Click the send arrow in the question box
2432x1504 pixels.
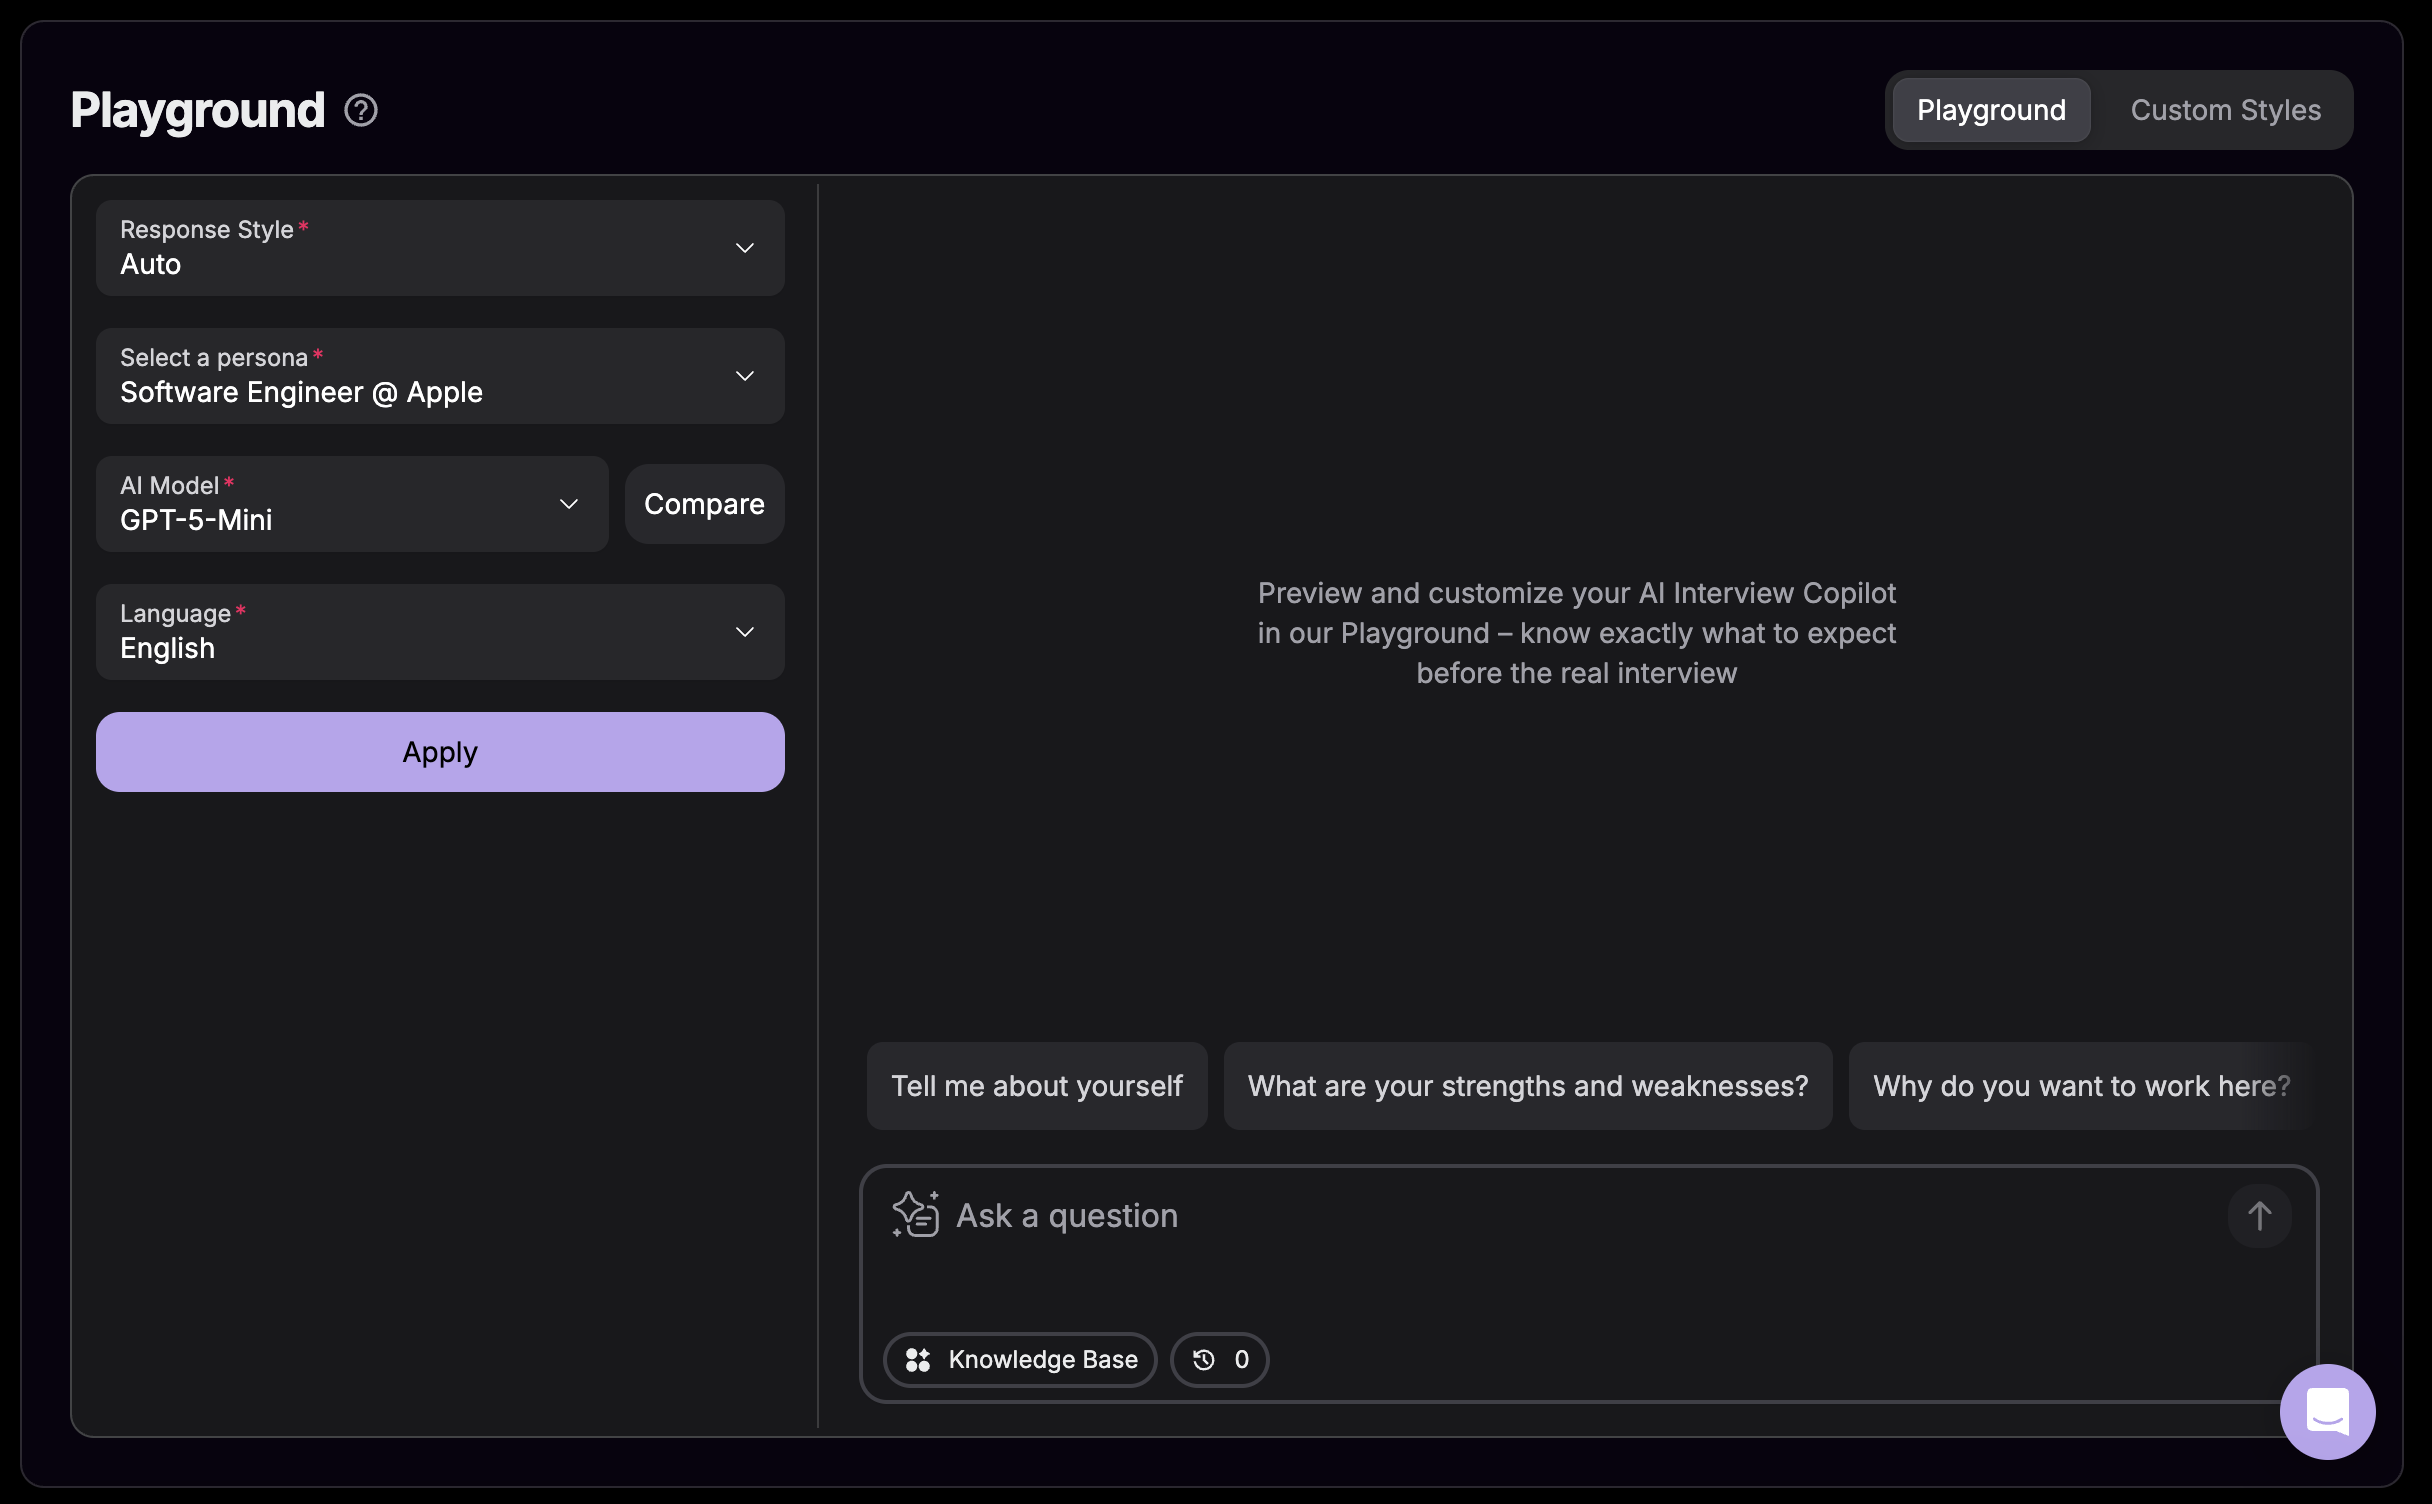click(x=2261, y=1216)
